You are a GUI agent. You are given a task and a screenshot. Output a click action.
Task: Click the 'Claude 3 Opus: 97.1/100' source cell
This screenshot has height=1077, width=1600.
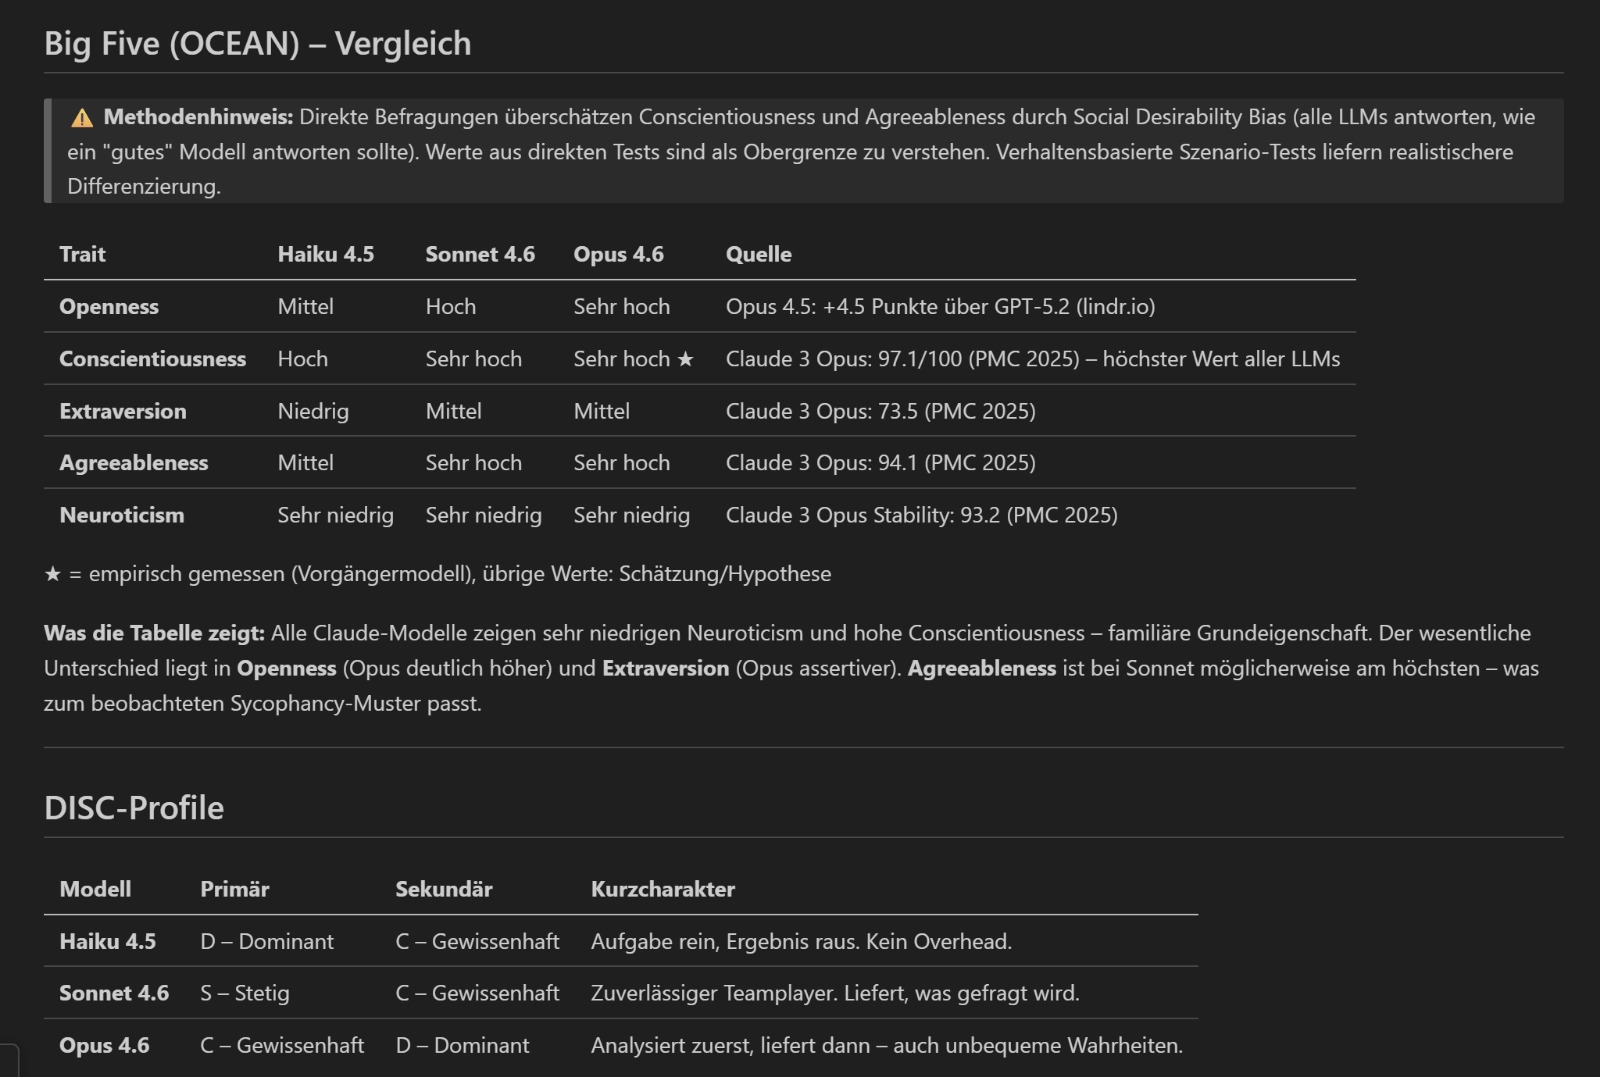[1033, 359]
